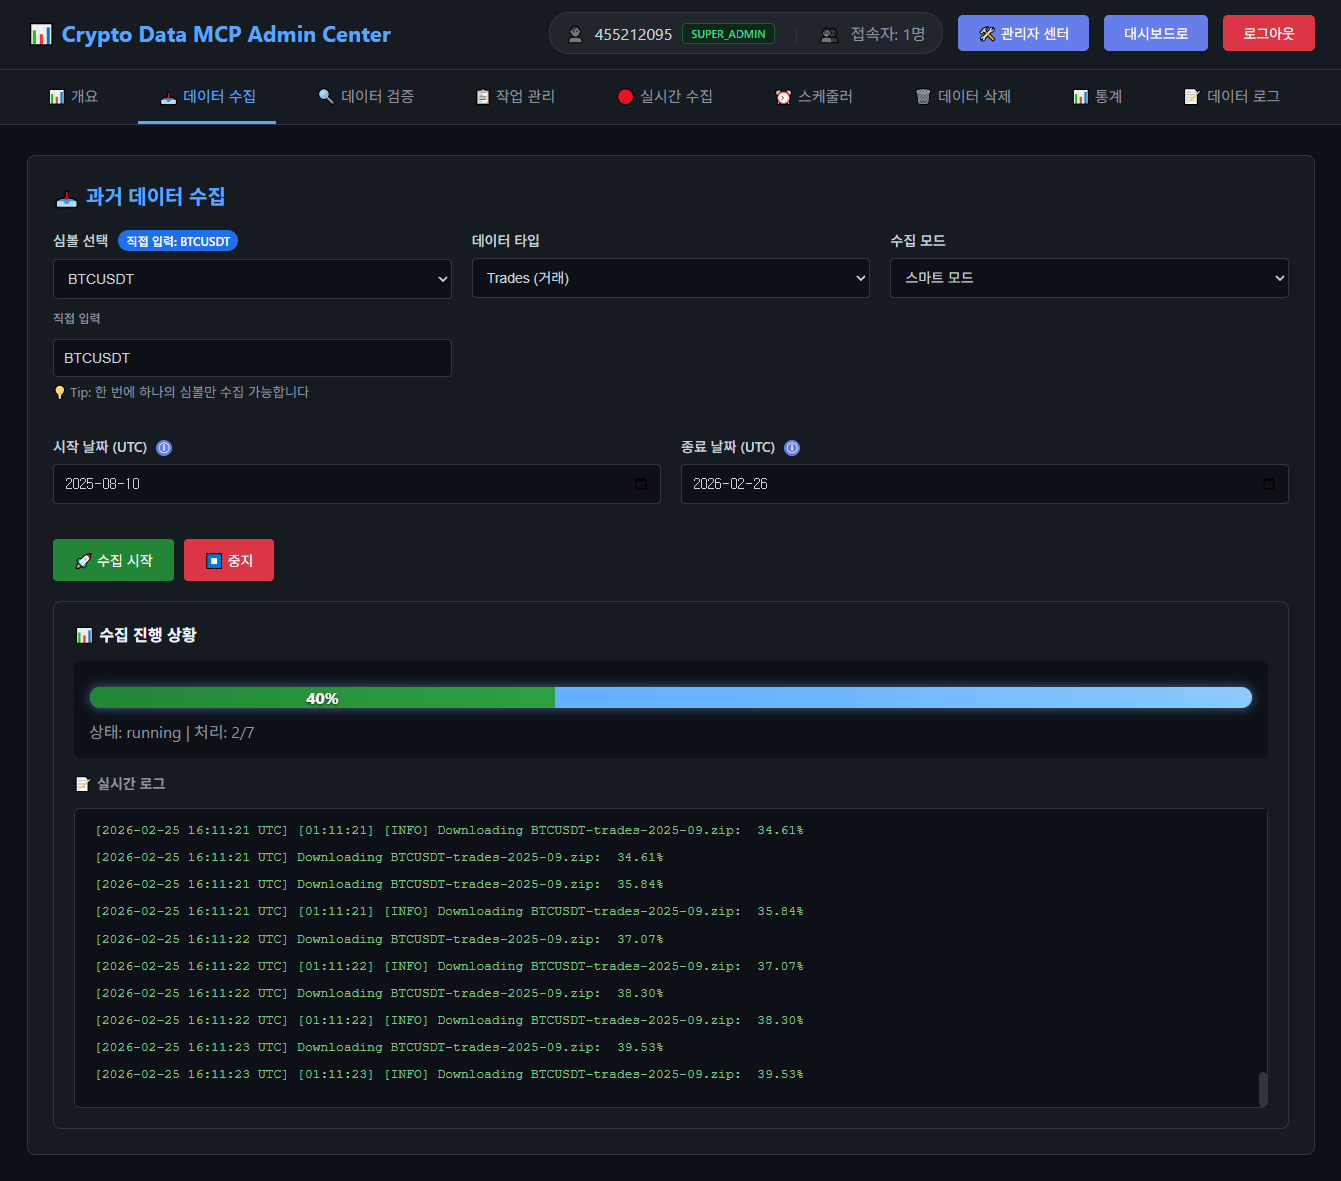Click the 40% collection progress bar
Viewport: 1341px width, 1181px height.
(x=670, y=698)
